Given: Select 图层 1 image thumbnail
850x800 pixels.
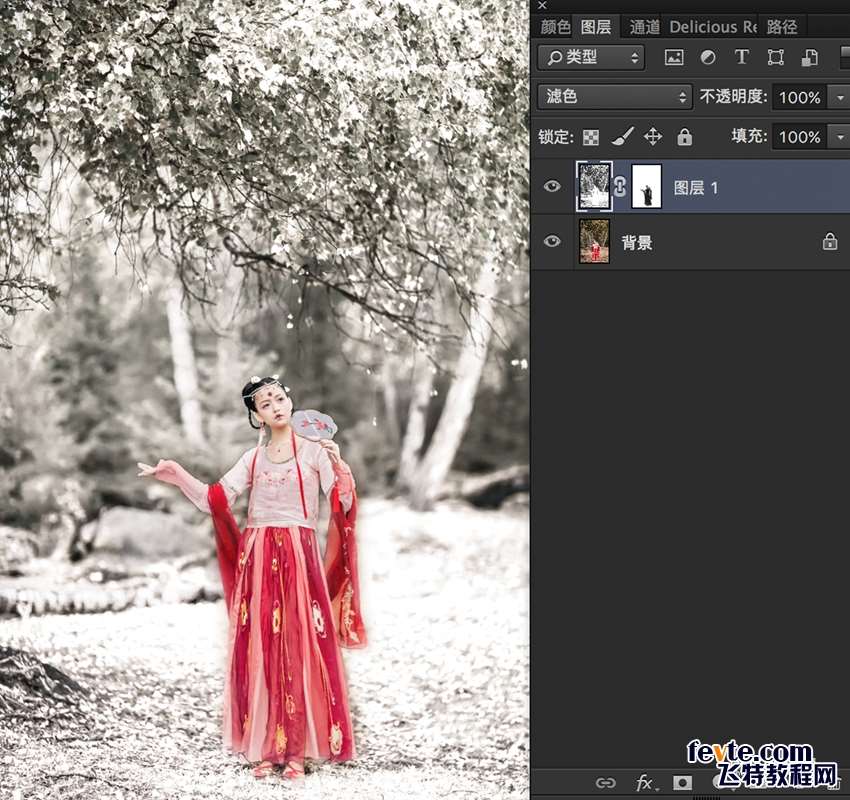Looking at the screenshot, I should point(594,186).
